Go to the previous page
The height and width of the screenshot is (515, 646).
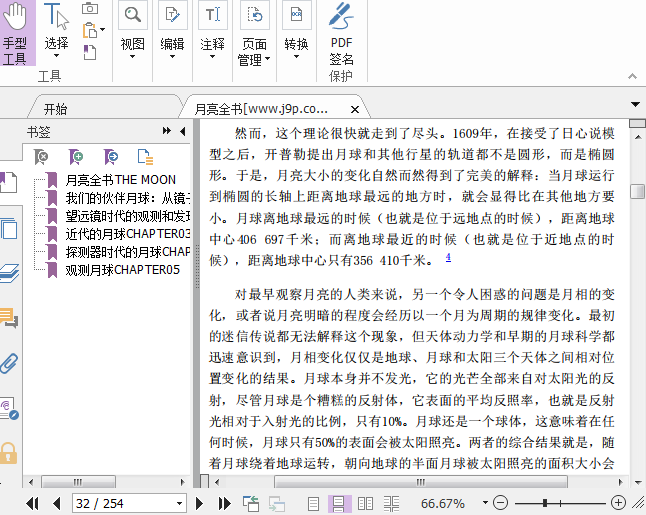click(57, 503)
